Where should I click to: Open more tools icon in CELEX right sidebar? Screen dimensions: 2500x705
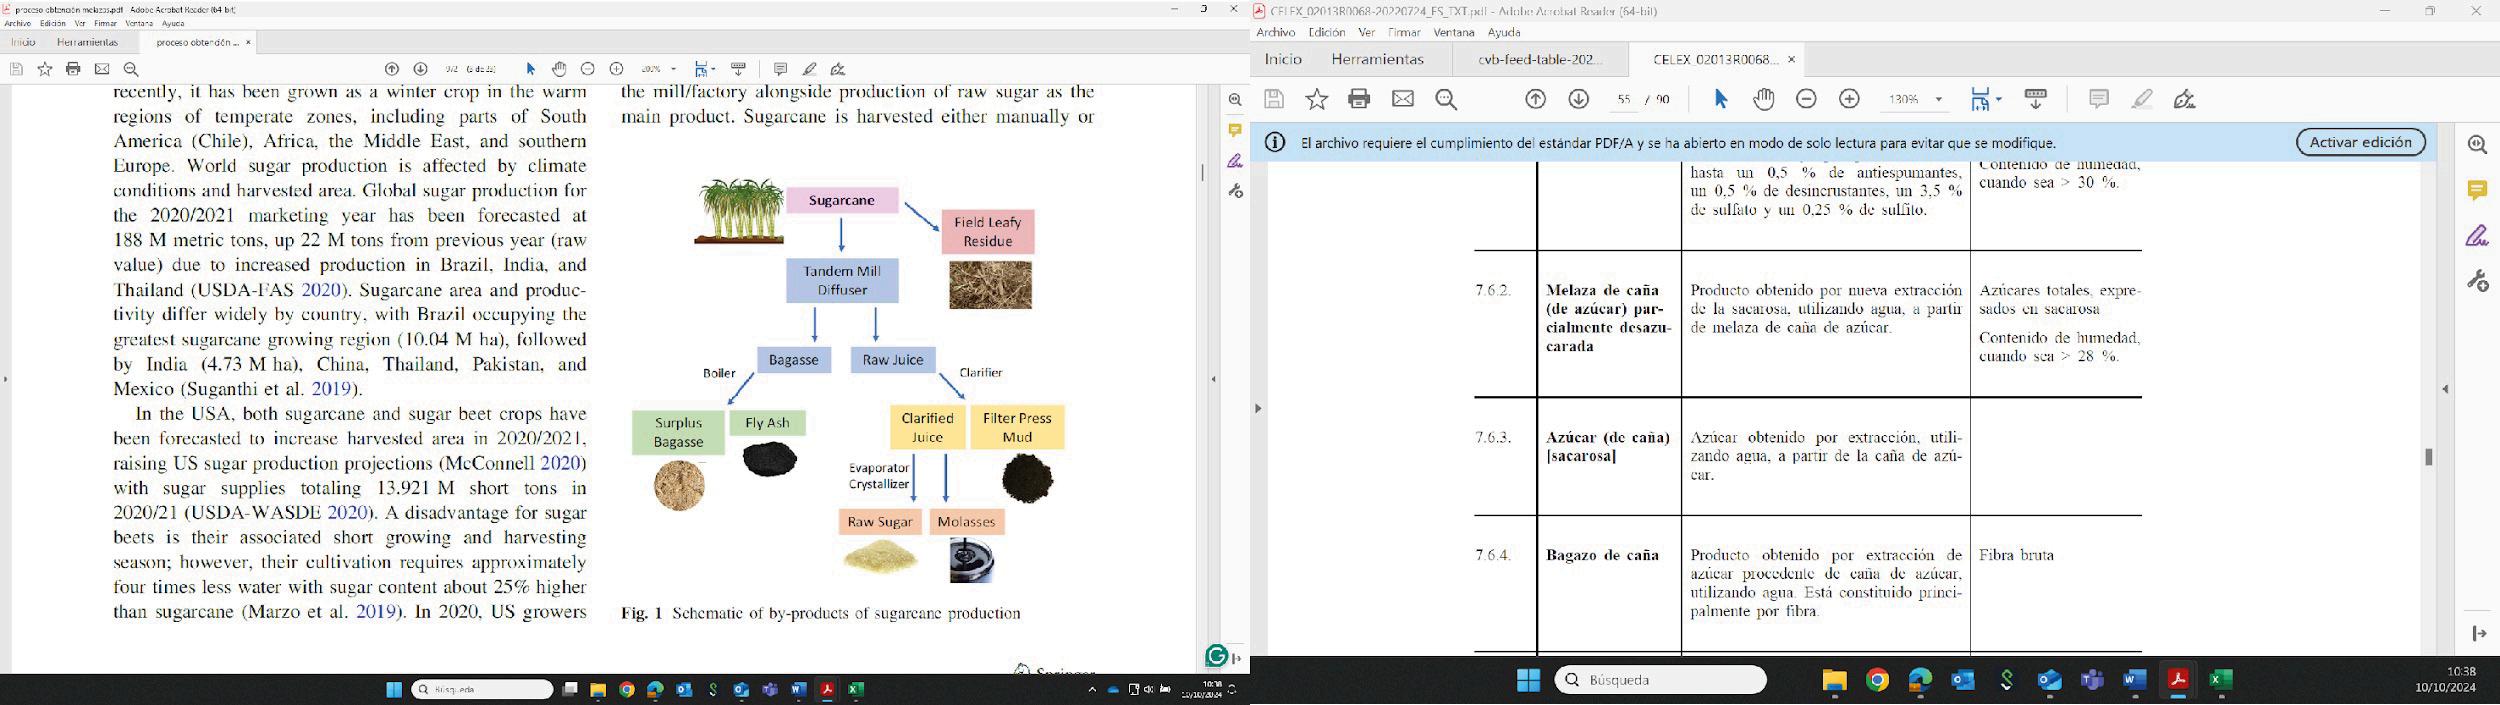click(x=2477, y=281)
